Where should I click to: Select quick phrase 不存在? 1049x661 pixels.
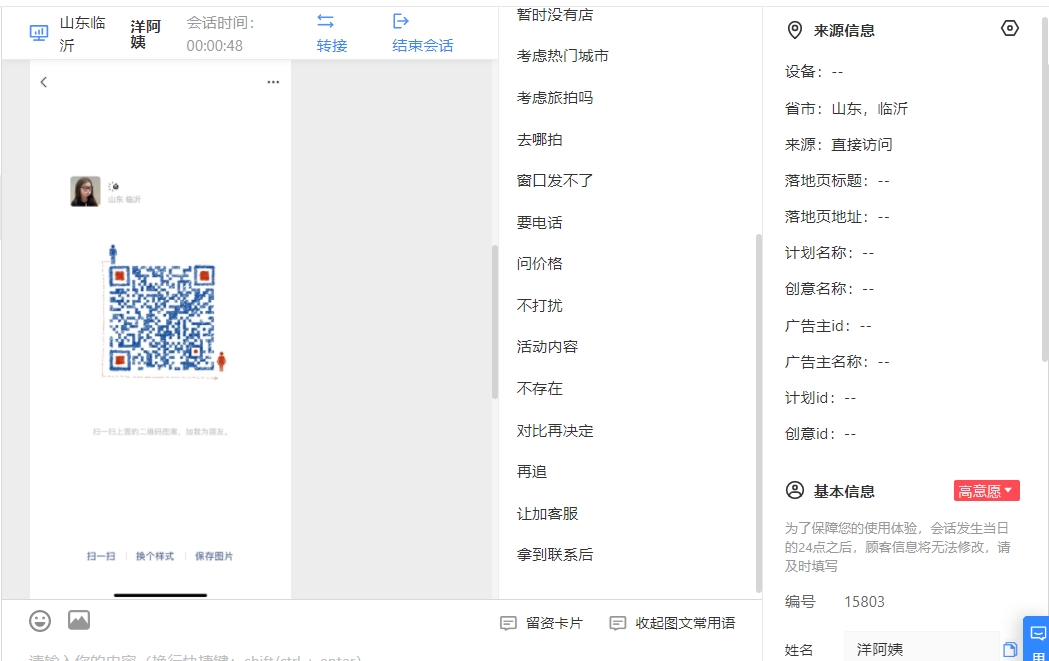pos(539,389)
